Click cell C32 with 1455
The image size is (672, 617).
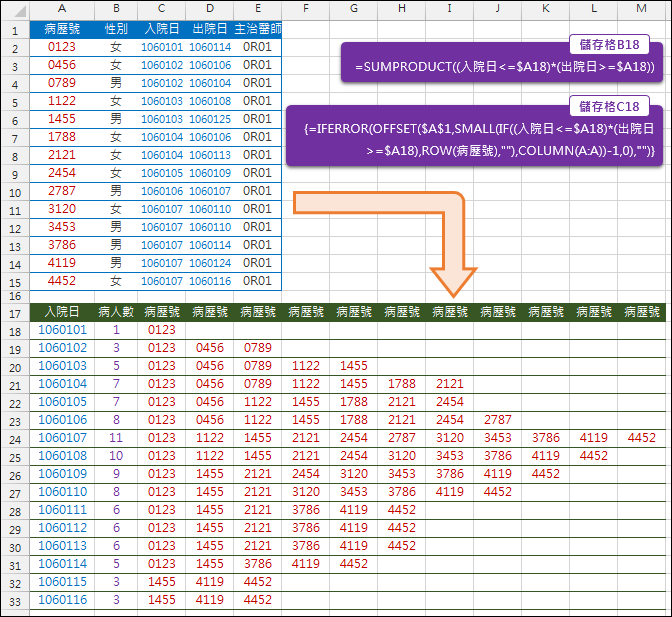pyautogui.click(x=162, y=582)
